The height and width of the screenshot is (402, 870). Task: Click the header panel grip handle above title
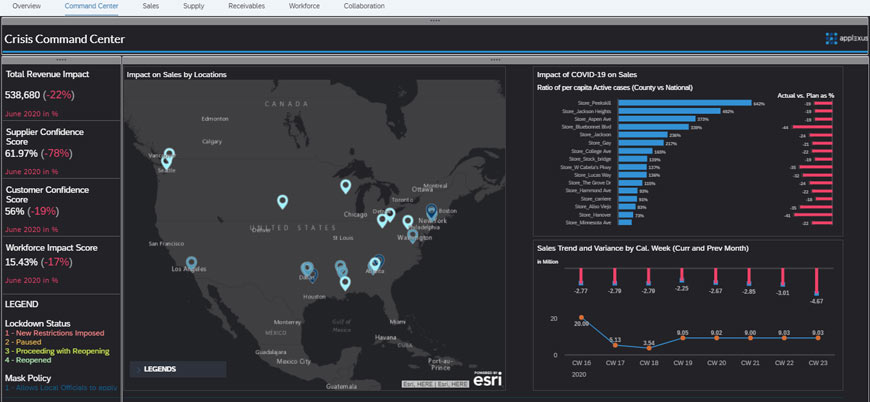[435, 21]
